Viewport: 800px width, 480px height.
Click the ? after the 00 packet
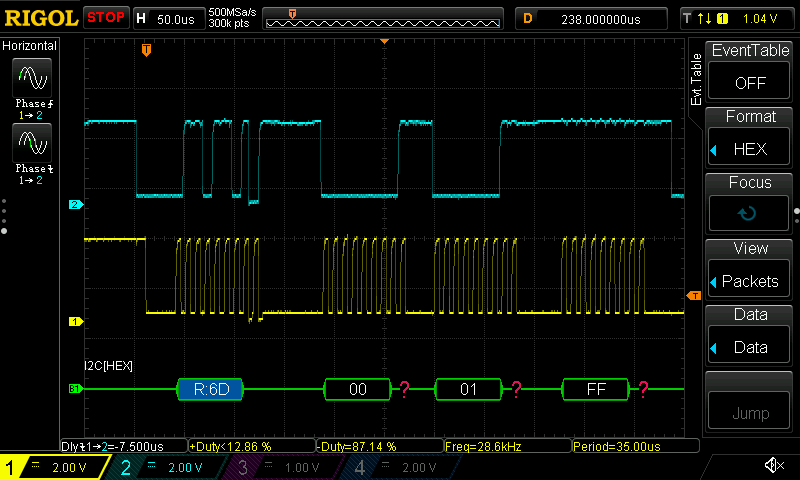(x=405, y=389)
